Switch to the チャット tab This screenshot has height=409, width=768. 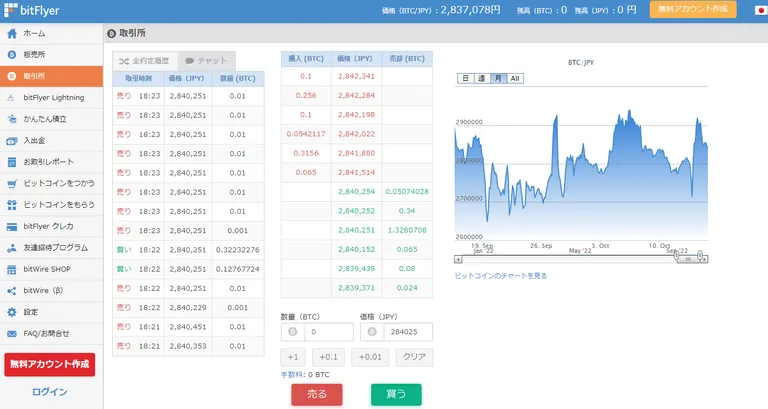(207, 61)
